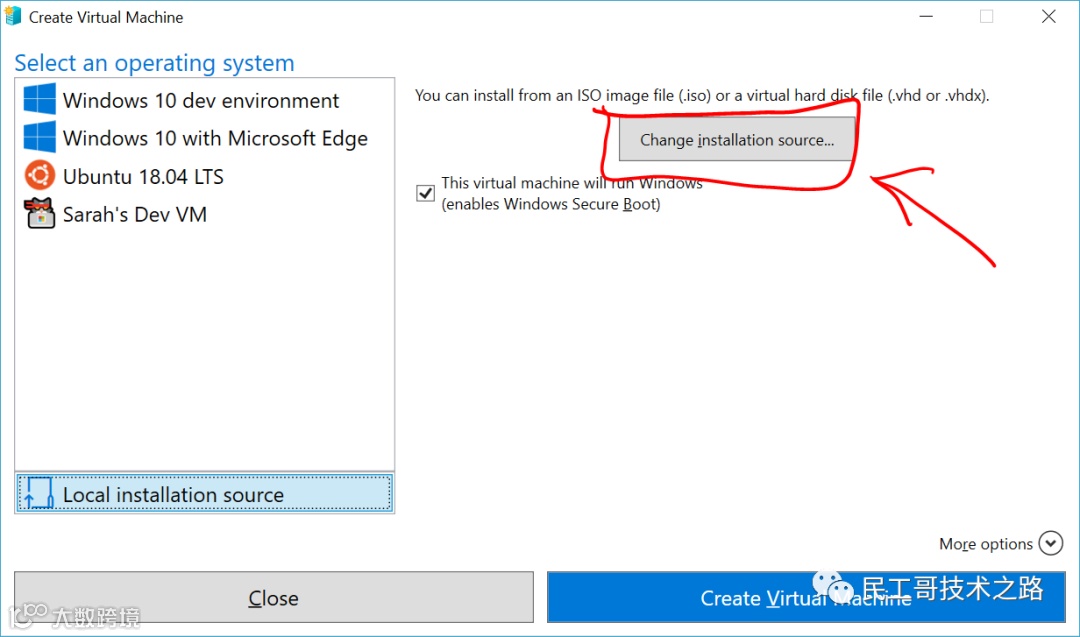Click the Create Virtual Machine title bar app icon
1080x637 pixels.
tap(13, 17)
